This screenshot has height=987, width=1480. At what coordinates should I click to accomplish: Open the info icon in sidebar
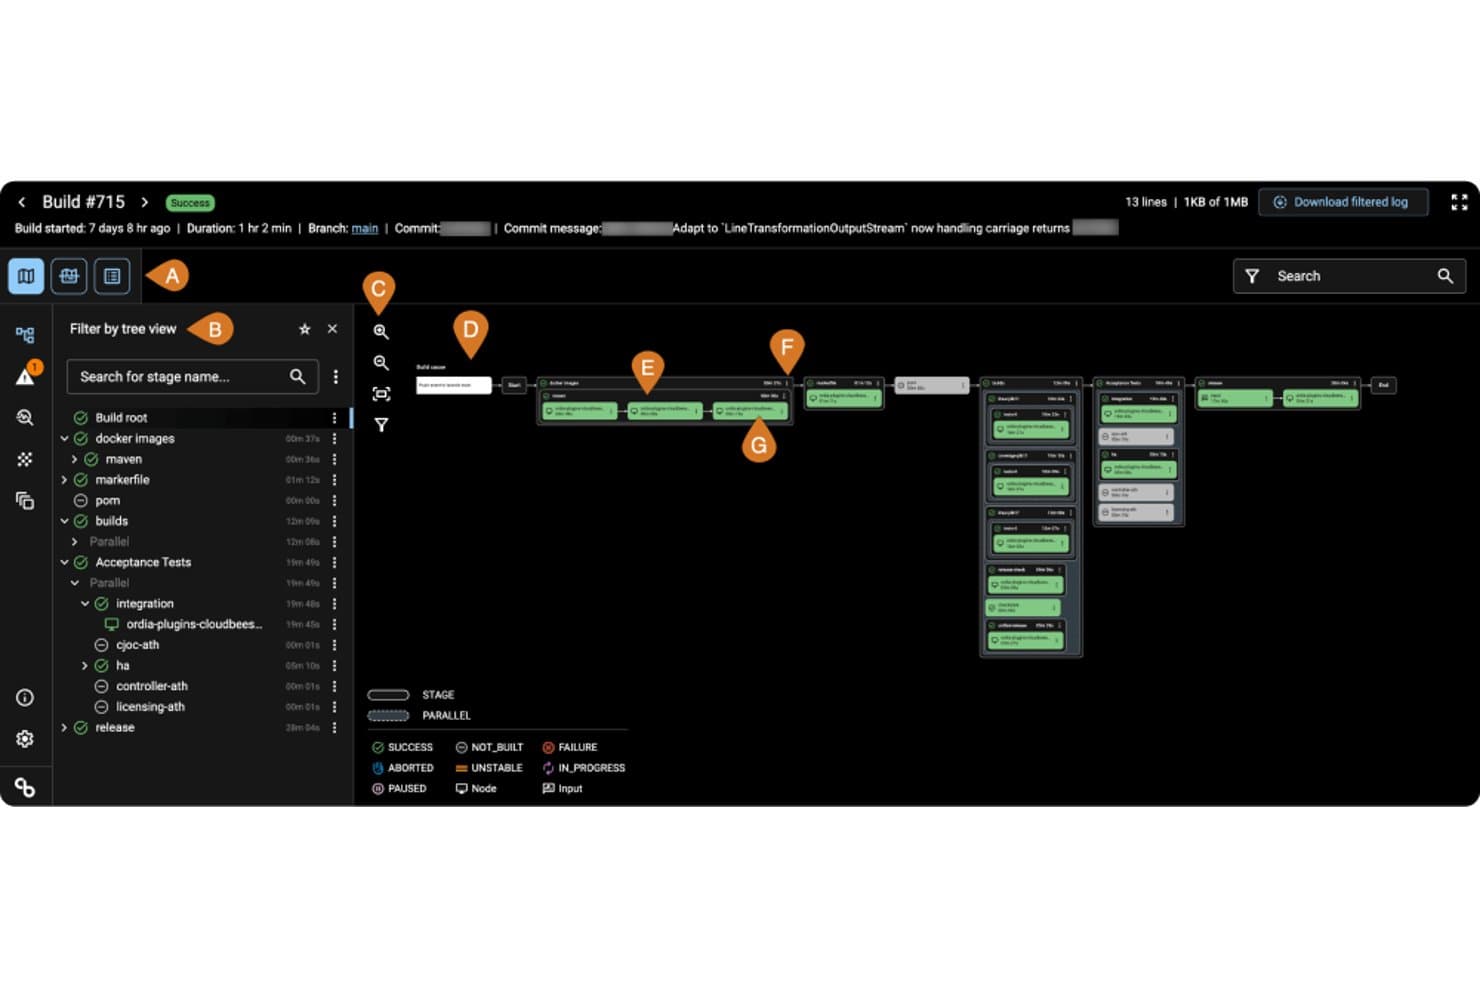(25, 698)
